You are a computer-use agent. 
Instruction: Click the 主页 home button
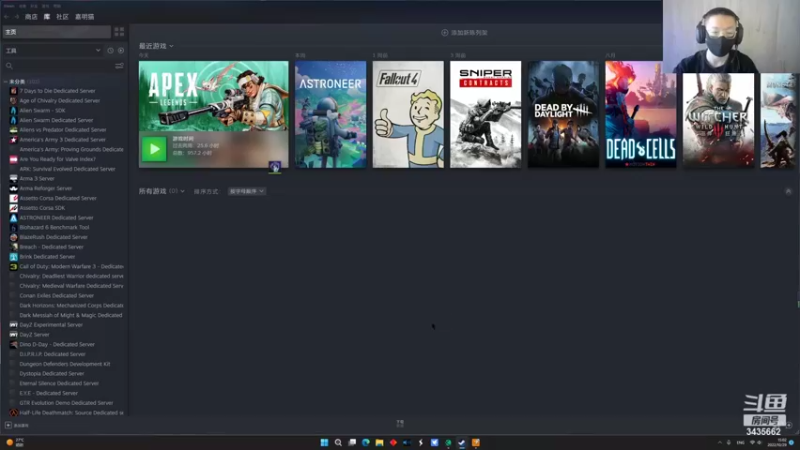[x=56, y=32]
